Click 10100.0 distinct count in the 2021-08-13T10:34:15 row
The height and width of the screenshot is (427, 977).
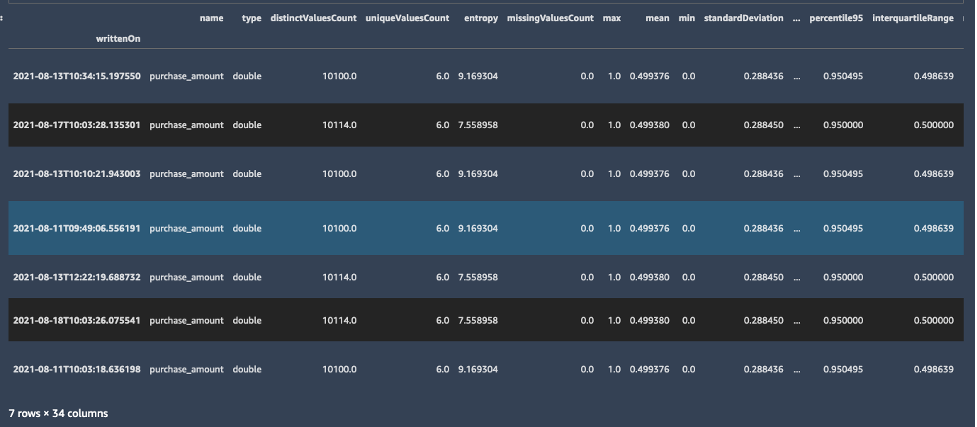(x=340, y=76)
